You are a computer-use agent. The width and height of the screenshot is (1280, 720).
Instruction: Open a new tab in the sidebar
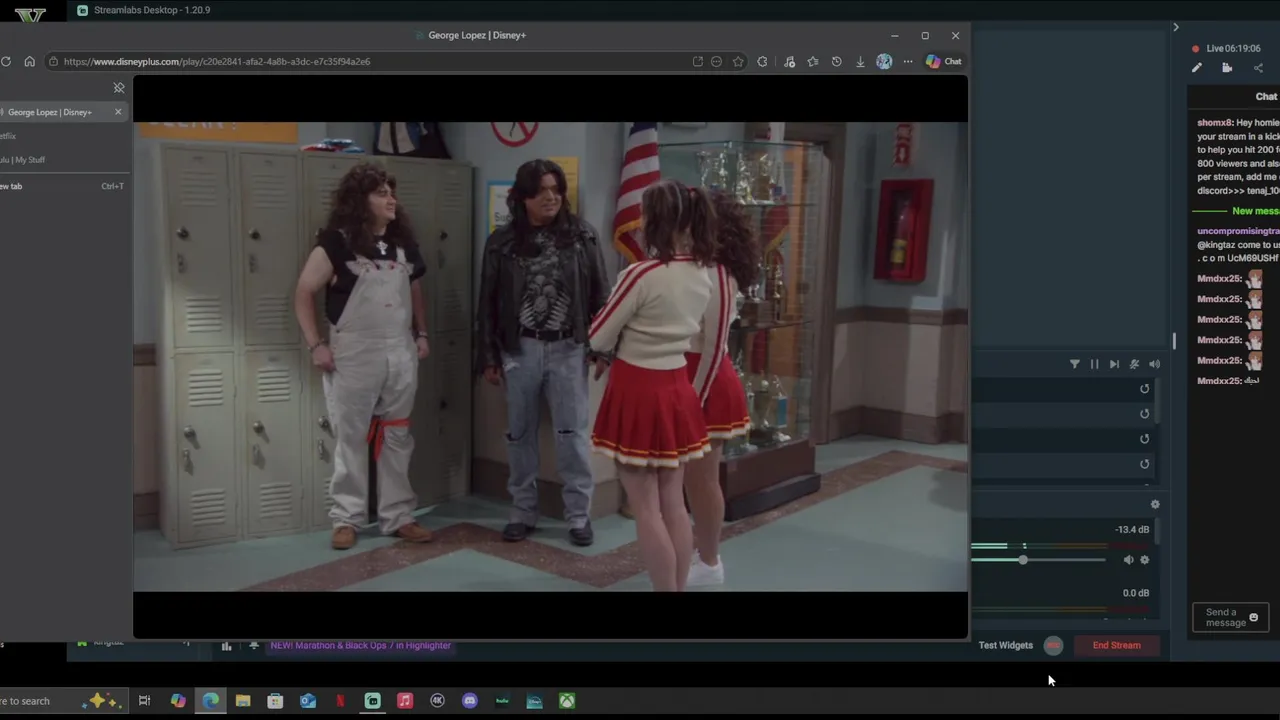coord(62,186)
